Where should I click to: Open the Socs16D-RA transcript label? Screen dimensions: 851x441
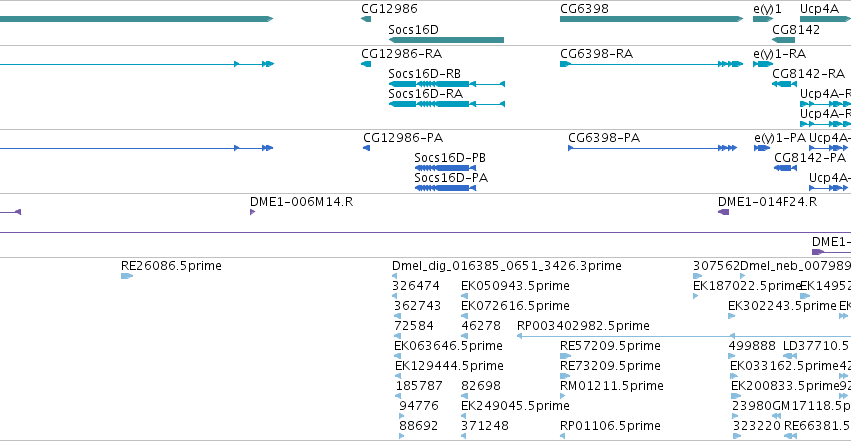point(426,94)
